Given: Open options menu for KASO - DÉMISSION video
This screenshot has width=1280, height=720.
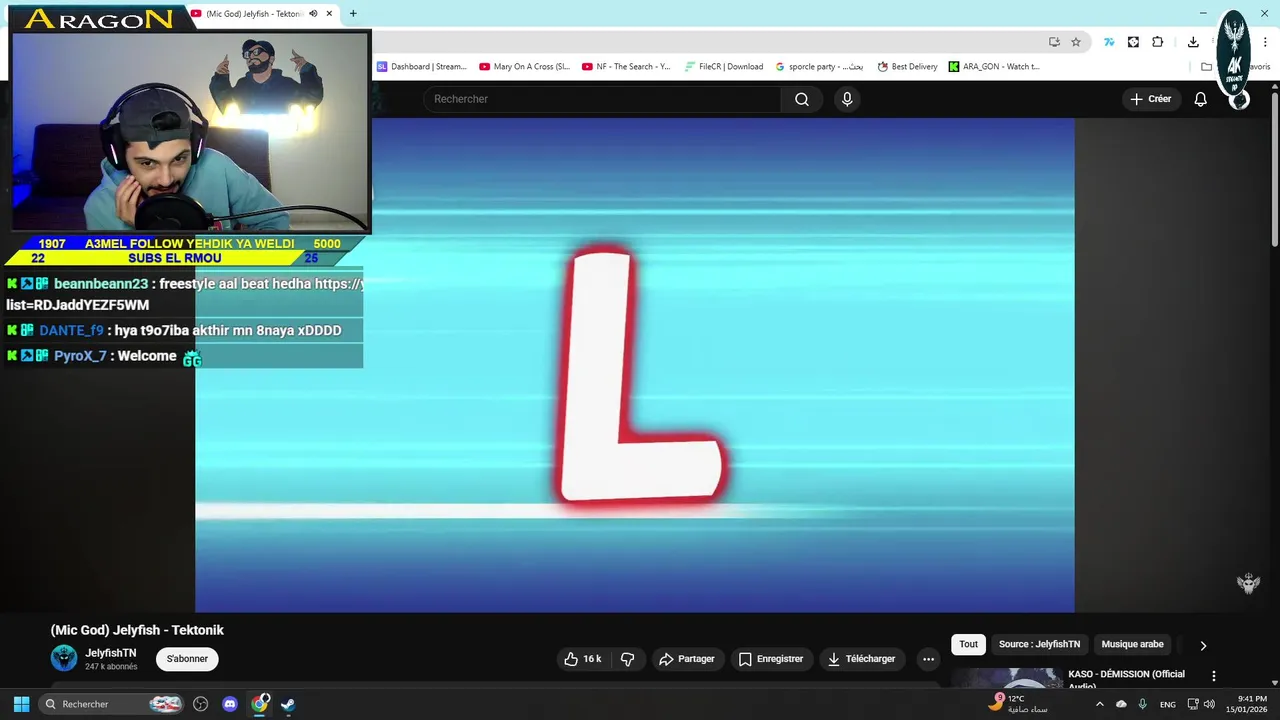Looking at the screenshot, I should pyautogui.click(x=1214, y=676).
